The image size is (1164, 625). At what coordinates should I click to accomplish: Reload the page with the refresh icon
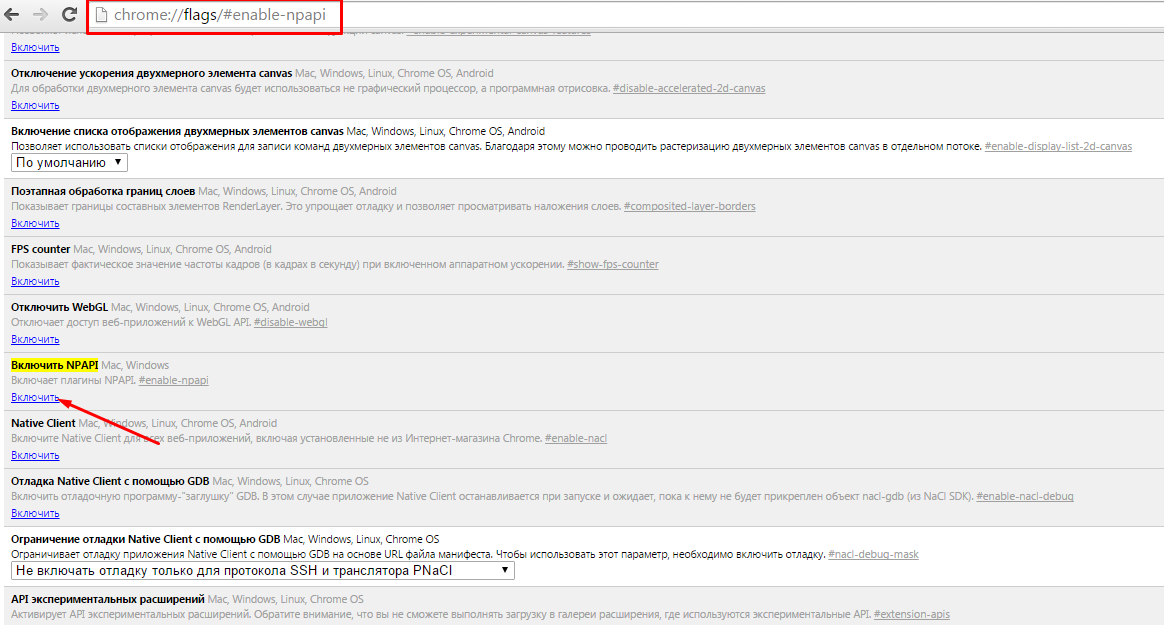point(69,14)
